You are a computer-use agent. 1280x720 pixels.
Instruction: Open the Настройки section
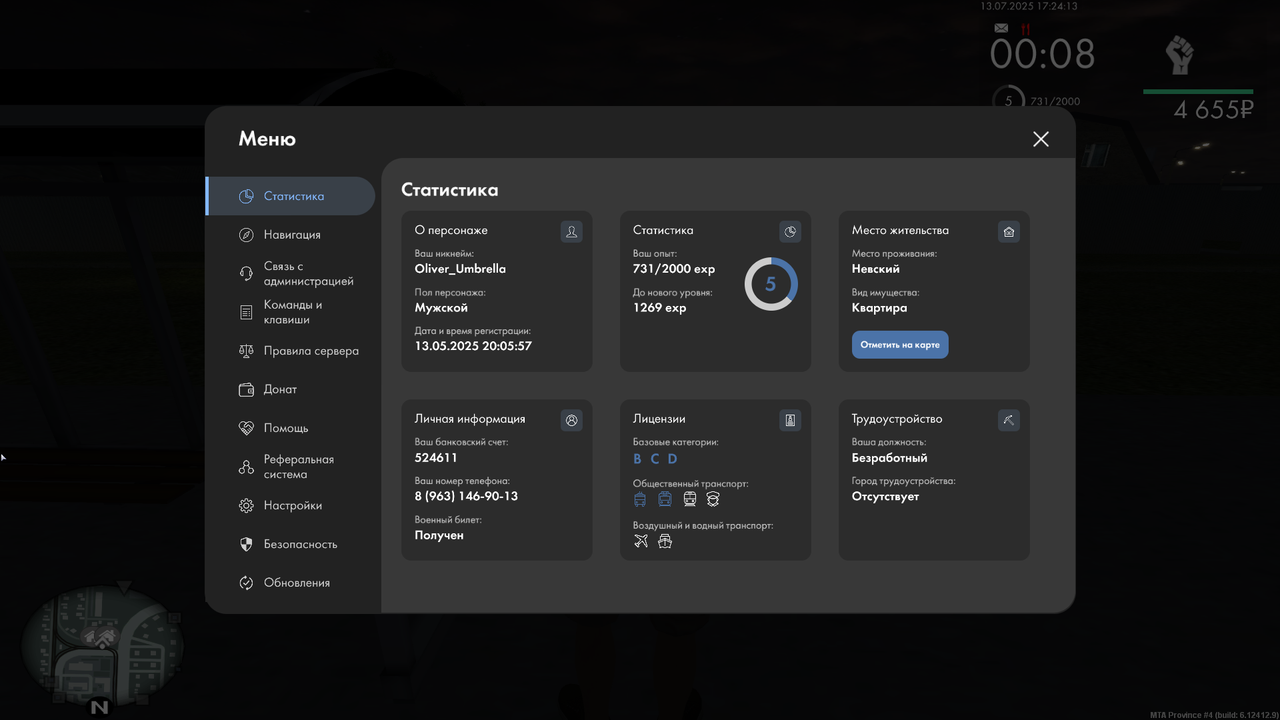click(x=290, y=506)
